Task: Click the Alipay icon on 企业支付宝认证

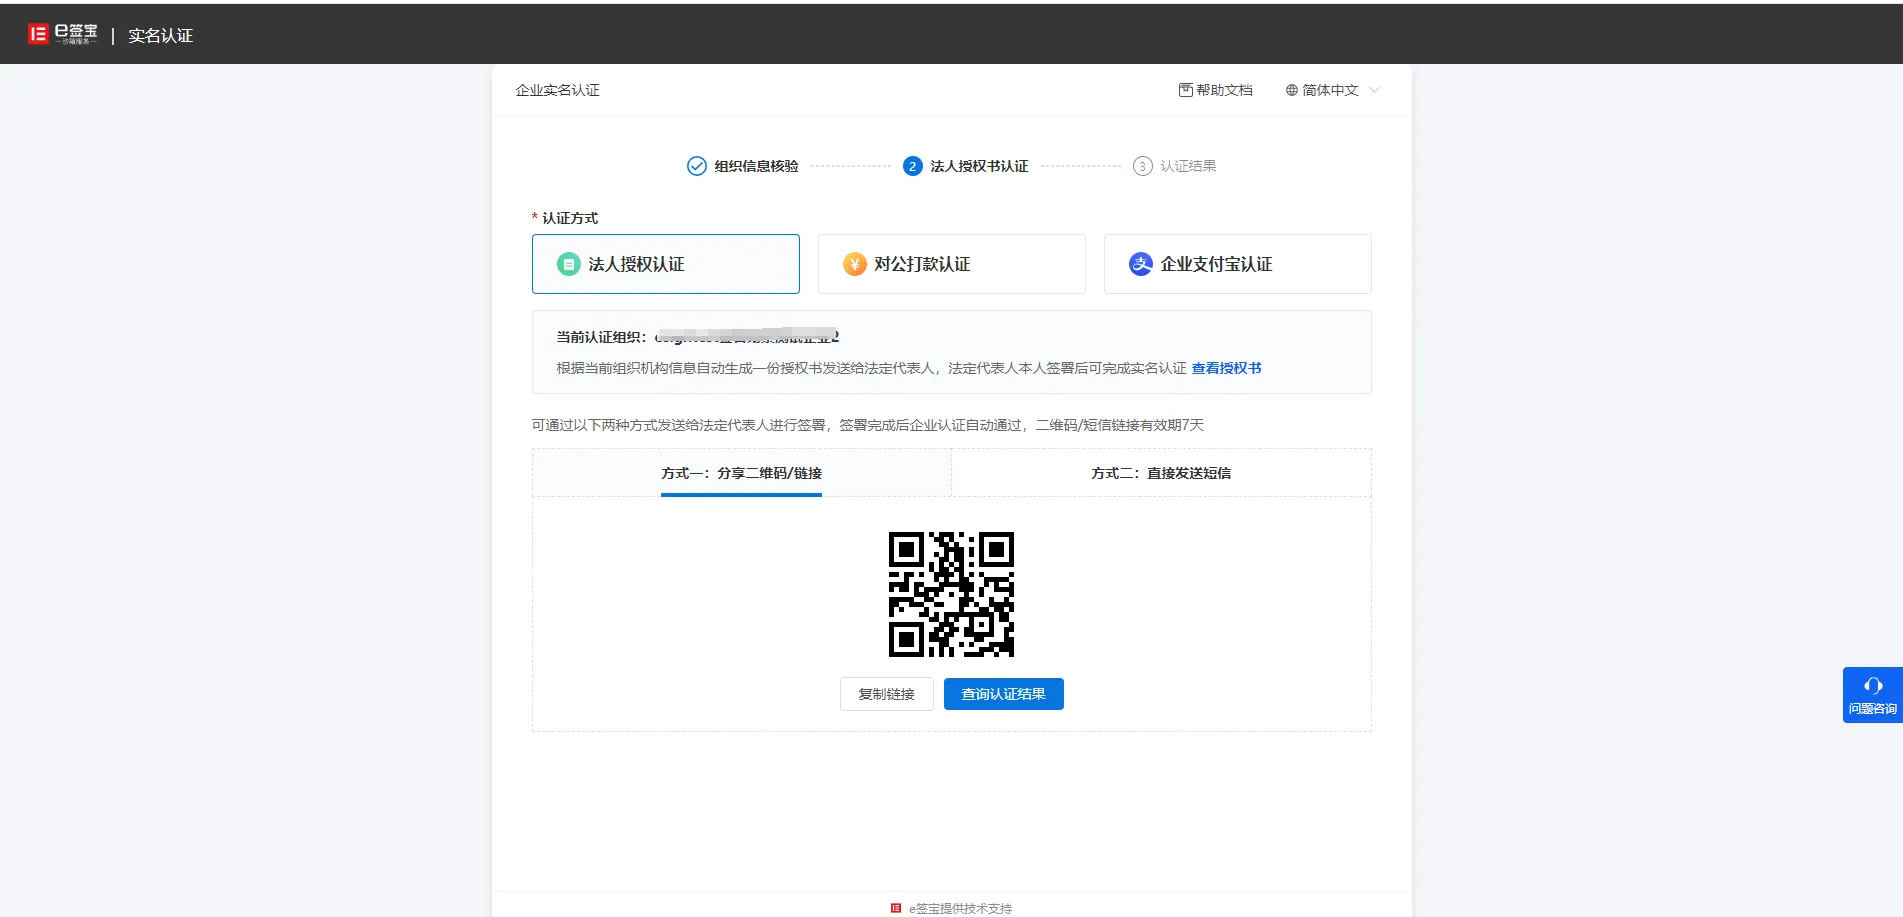Action: [1140, 264]
